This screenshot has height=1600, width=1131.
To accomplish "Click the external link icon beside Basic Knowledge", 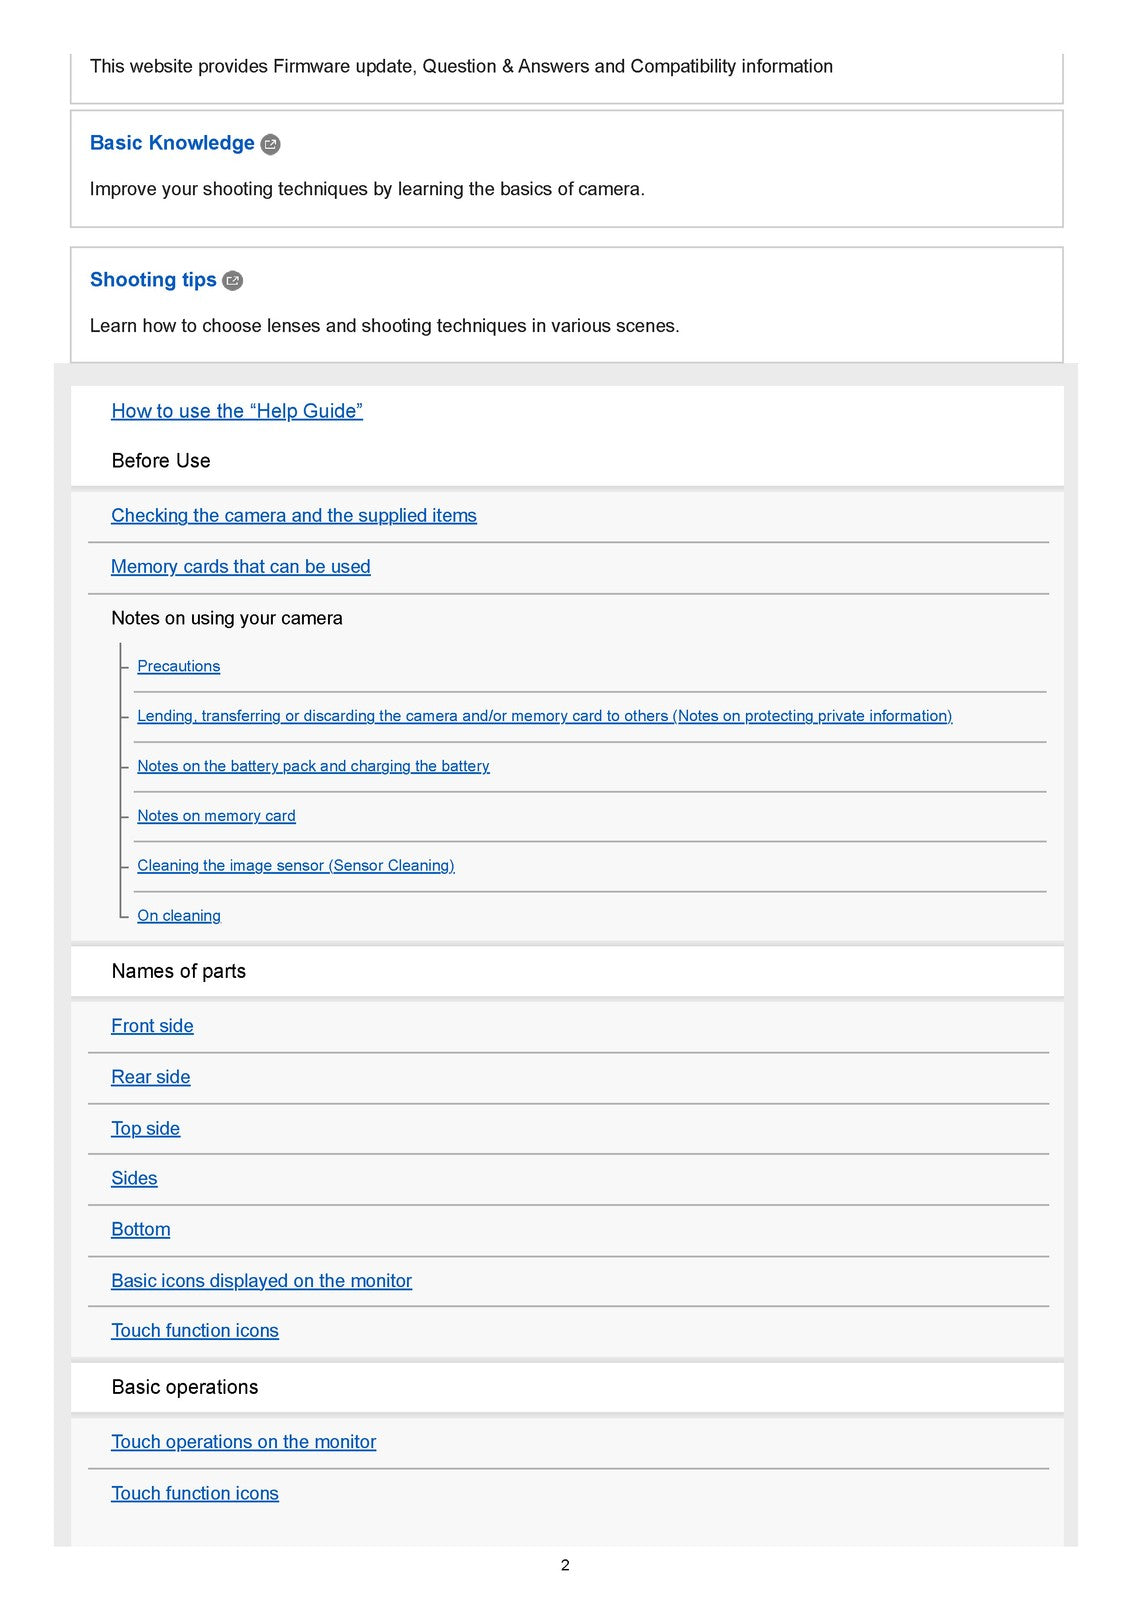I will (x=270, y=144).
